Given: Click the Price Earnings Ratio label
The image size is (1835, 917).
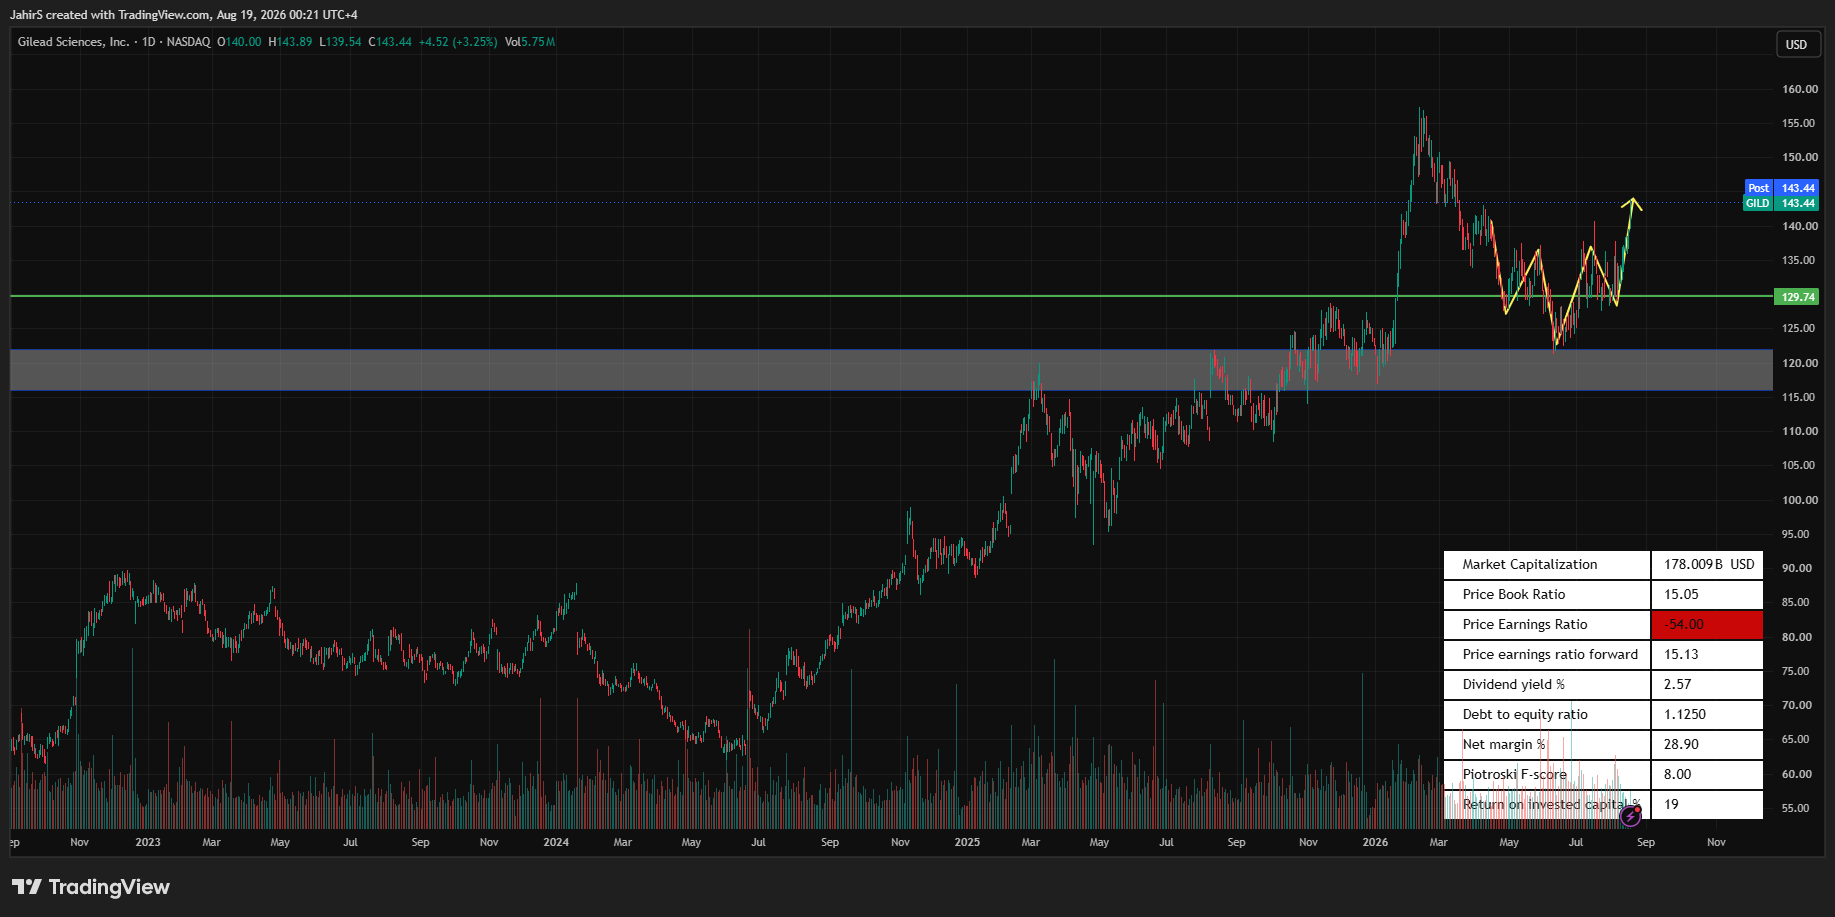Looking at the screenshot, I should [1524, 624].
